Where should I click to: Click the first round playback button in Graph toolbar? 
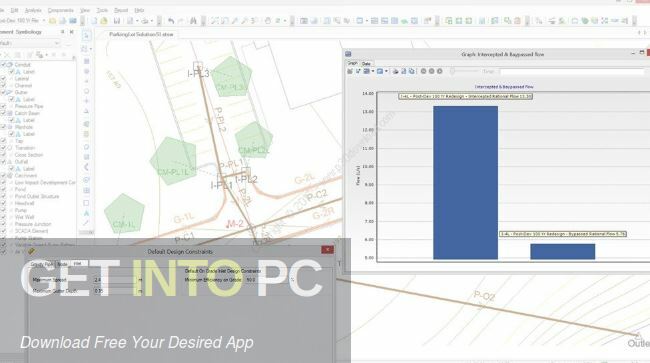pyautogui.click(x=423, y=71)
